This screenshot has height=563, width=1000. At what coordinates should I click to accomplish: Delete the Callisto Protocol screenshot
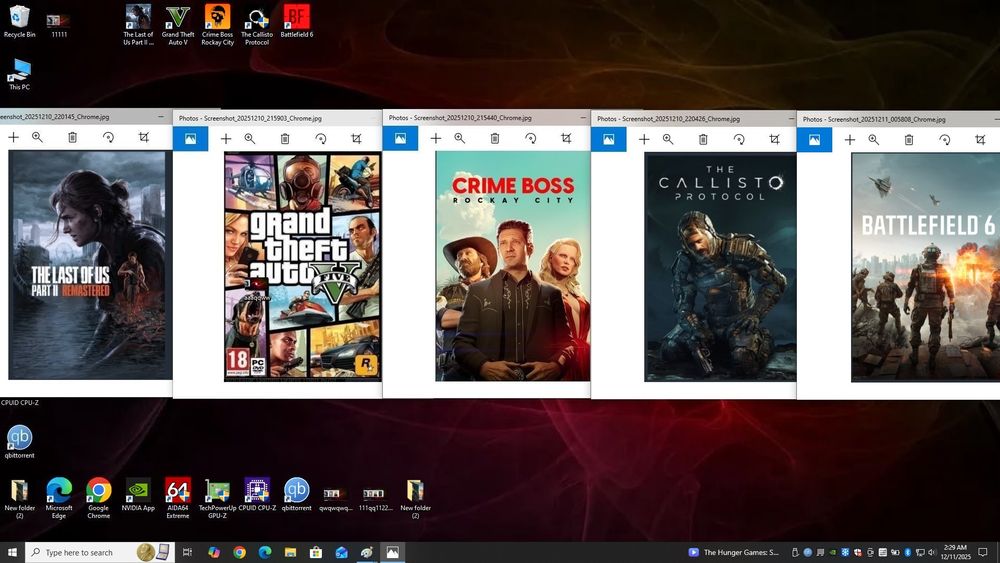[x=703, y=140]
